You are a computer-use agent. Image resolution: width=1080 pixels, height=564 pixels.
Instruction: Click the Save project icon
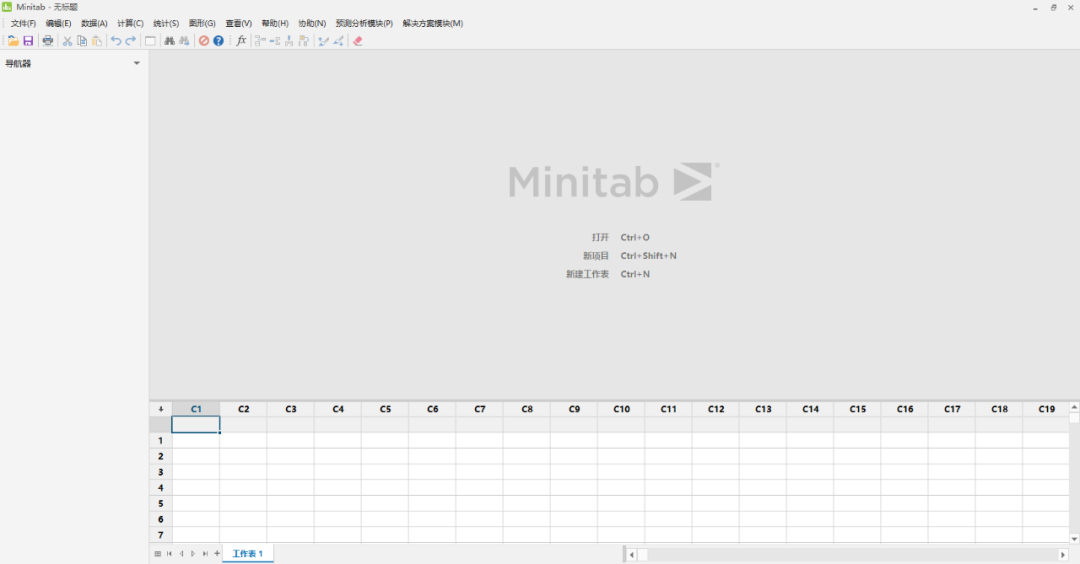coord(28,41)
